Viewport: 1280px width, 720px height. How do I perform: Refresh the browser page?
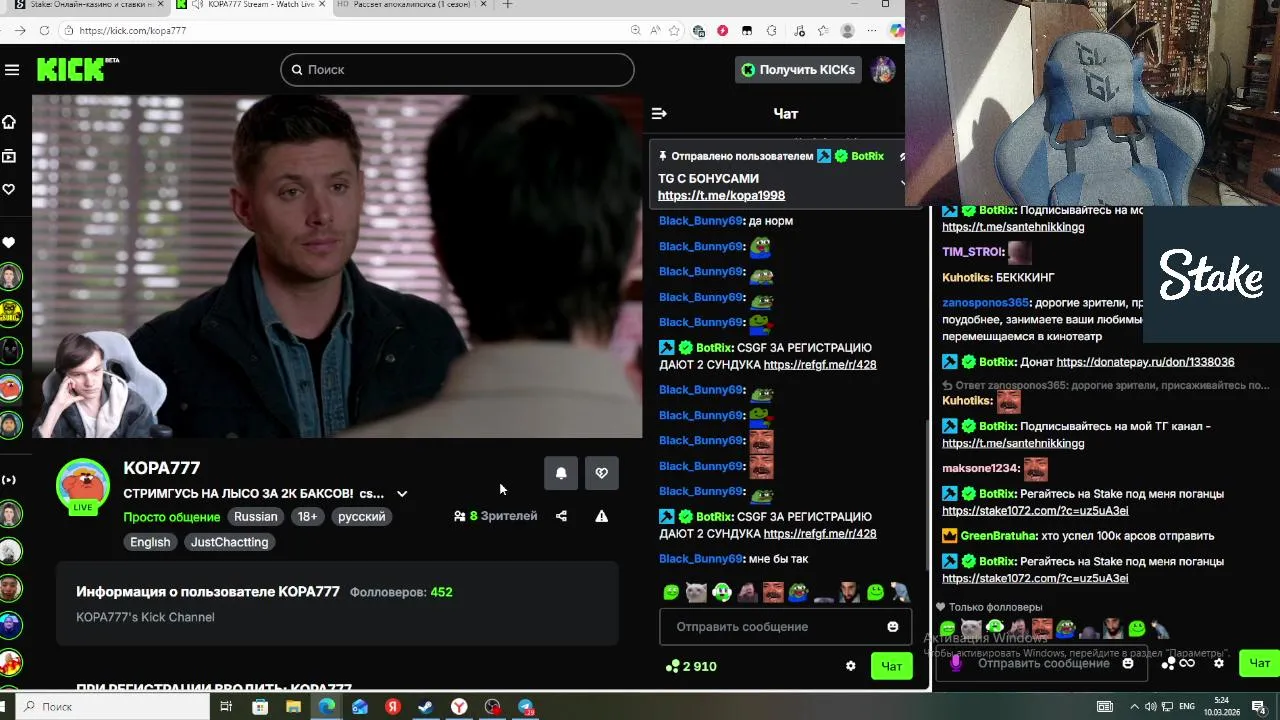click(x=44, y=31)
